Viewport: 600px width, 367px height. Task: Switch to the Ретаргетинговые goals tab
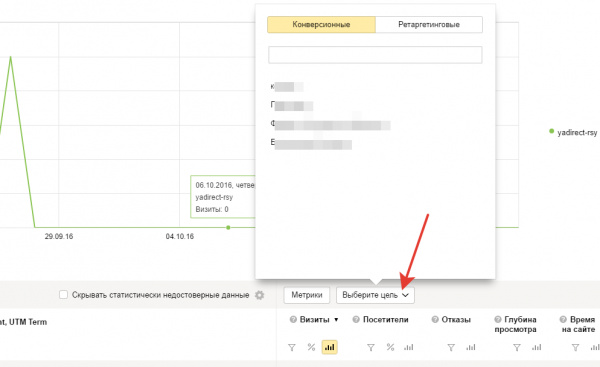pos(429,24)
